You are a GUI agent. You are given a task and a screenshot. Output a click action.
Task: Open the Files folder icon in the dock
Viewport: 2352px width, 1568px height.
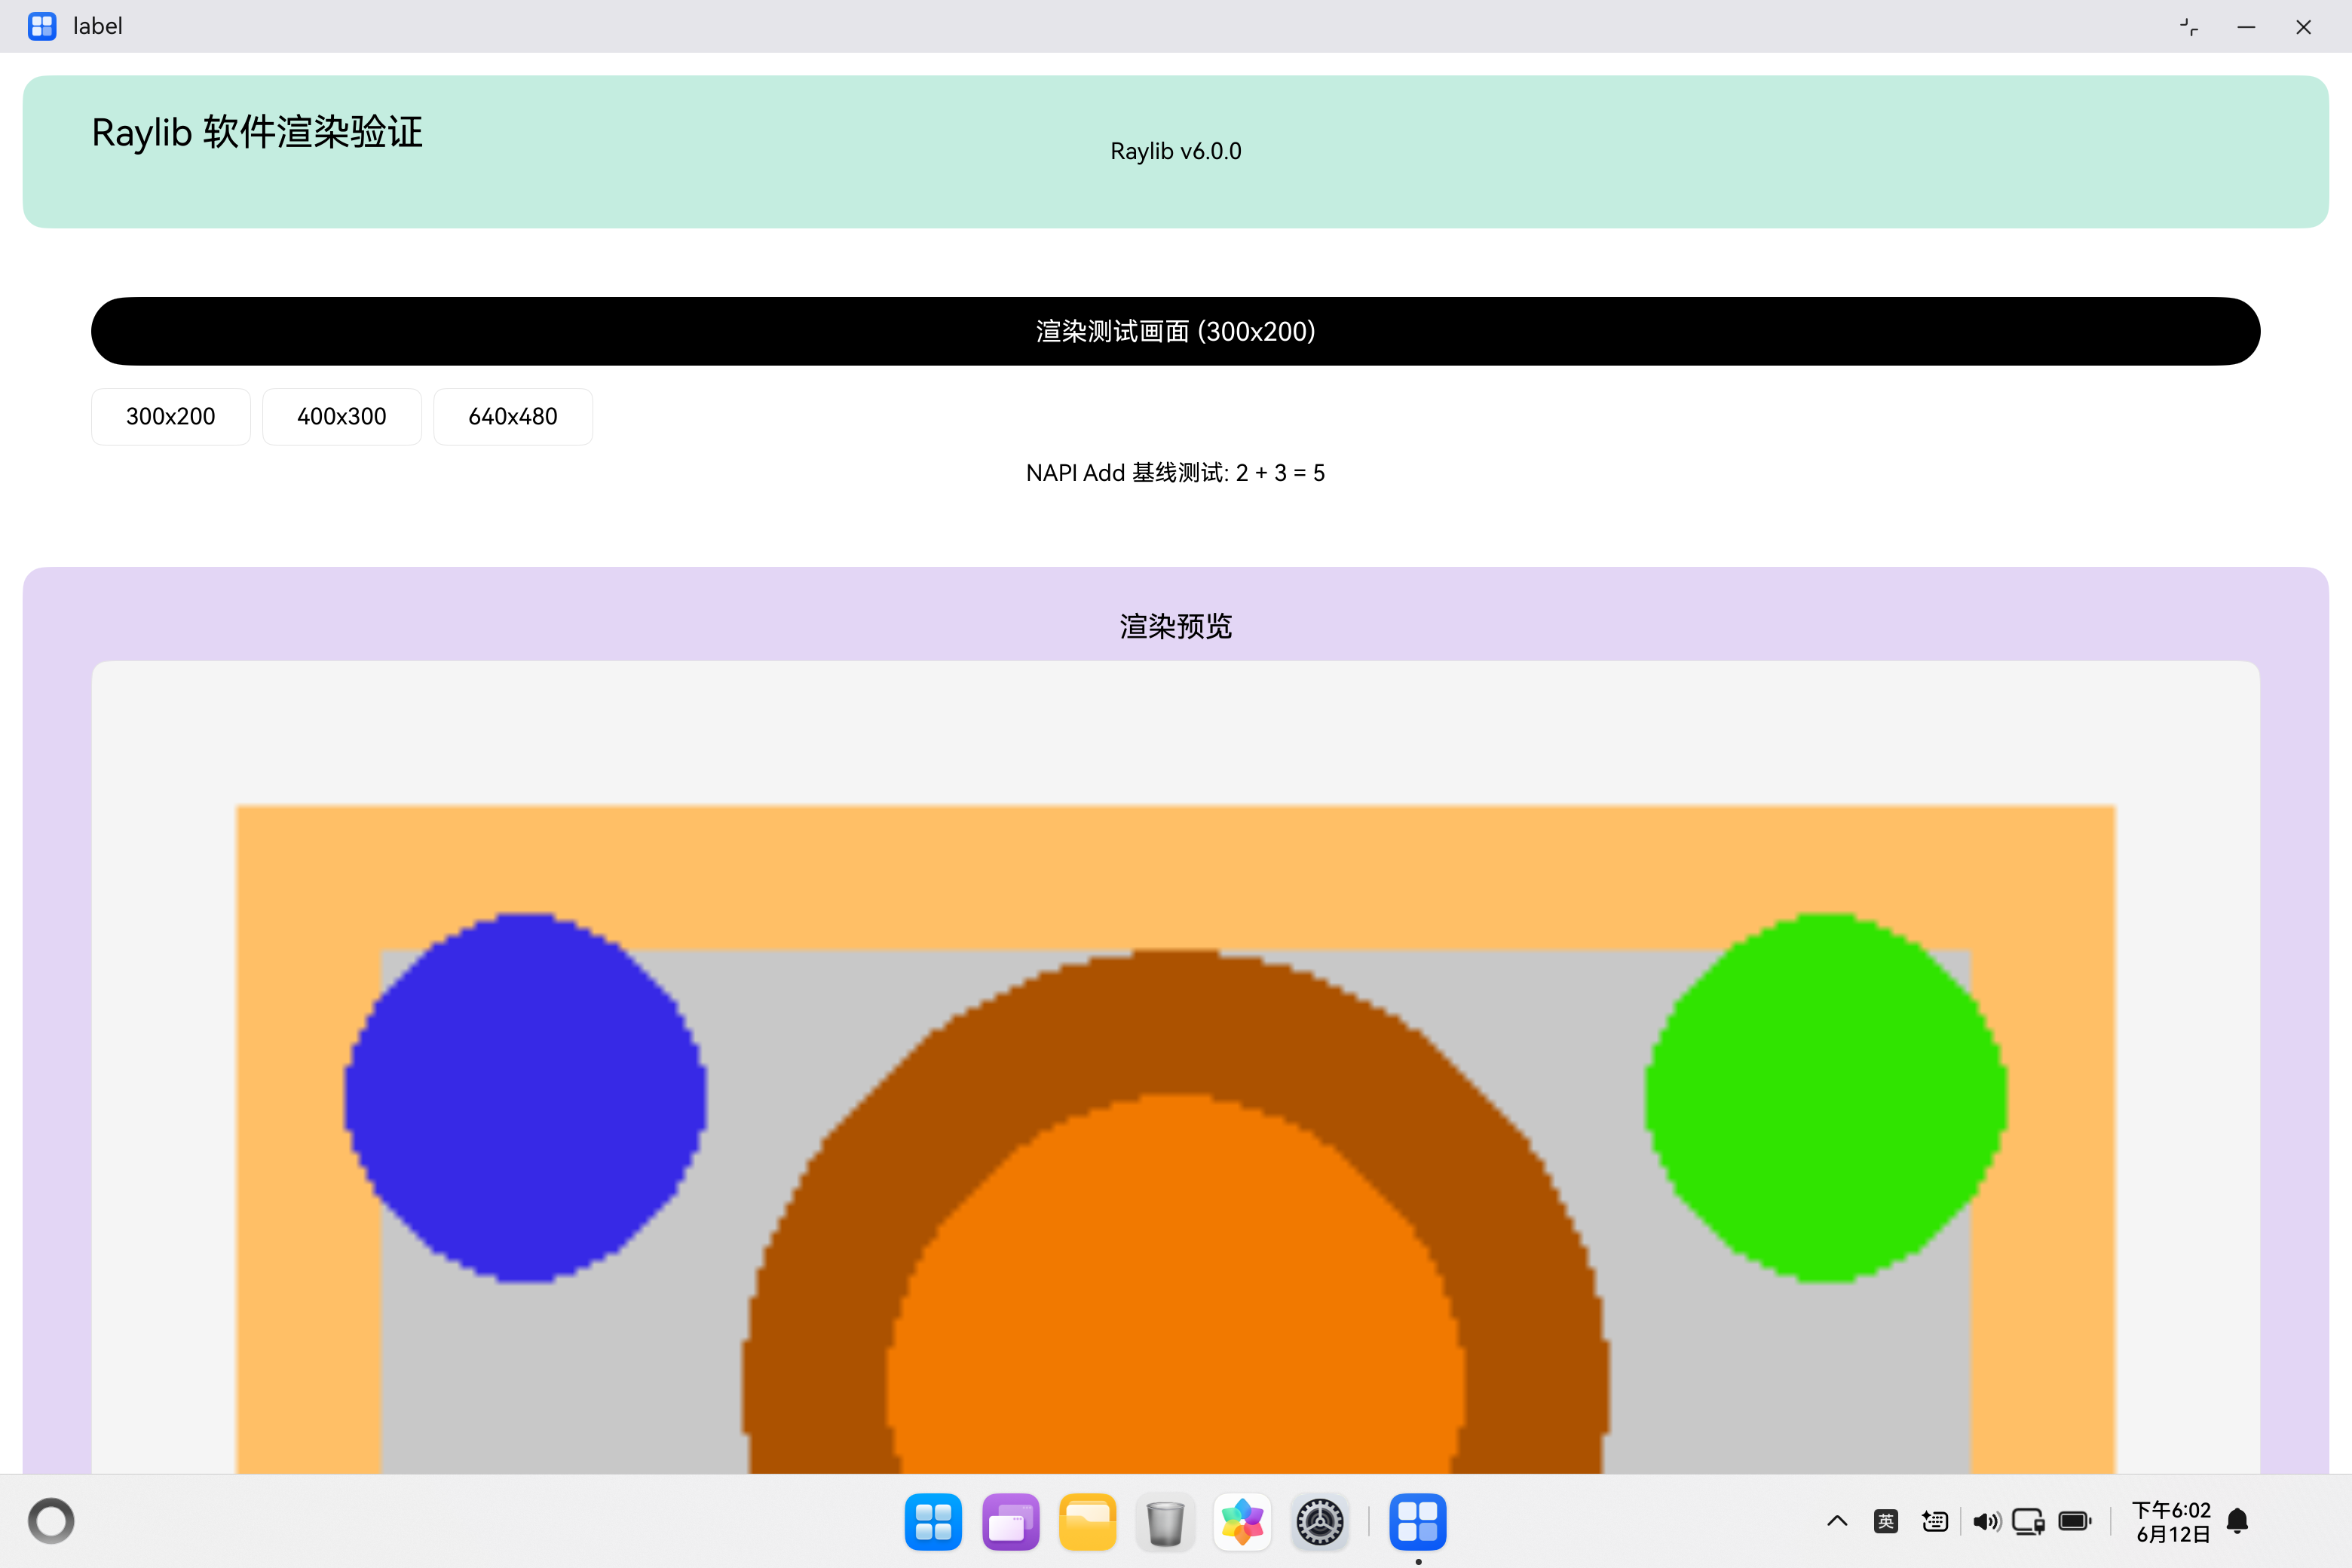click(1087, 1522)
